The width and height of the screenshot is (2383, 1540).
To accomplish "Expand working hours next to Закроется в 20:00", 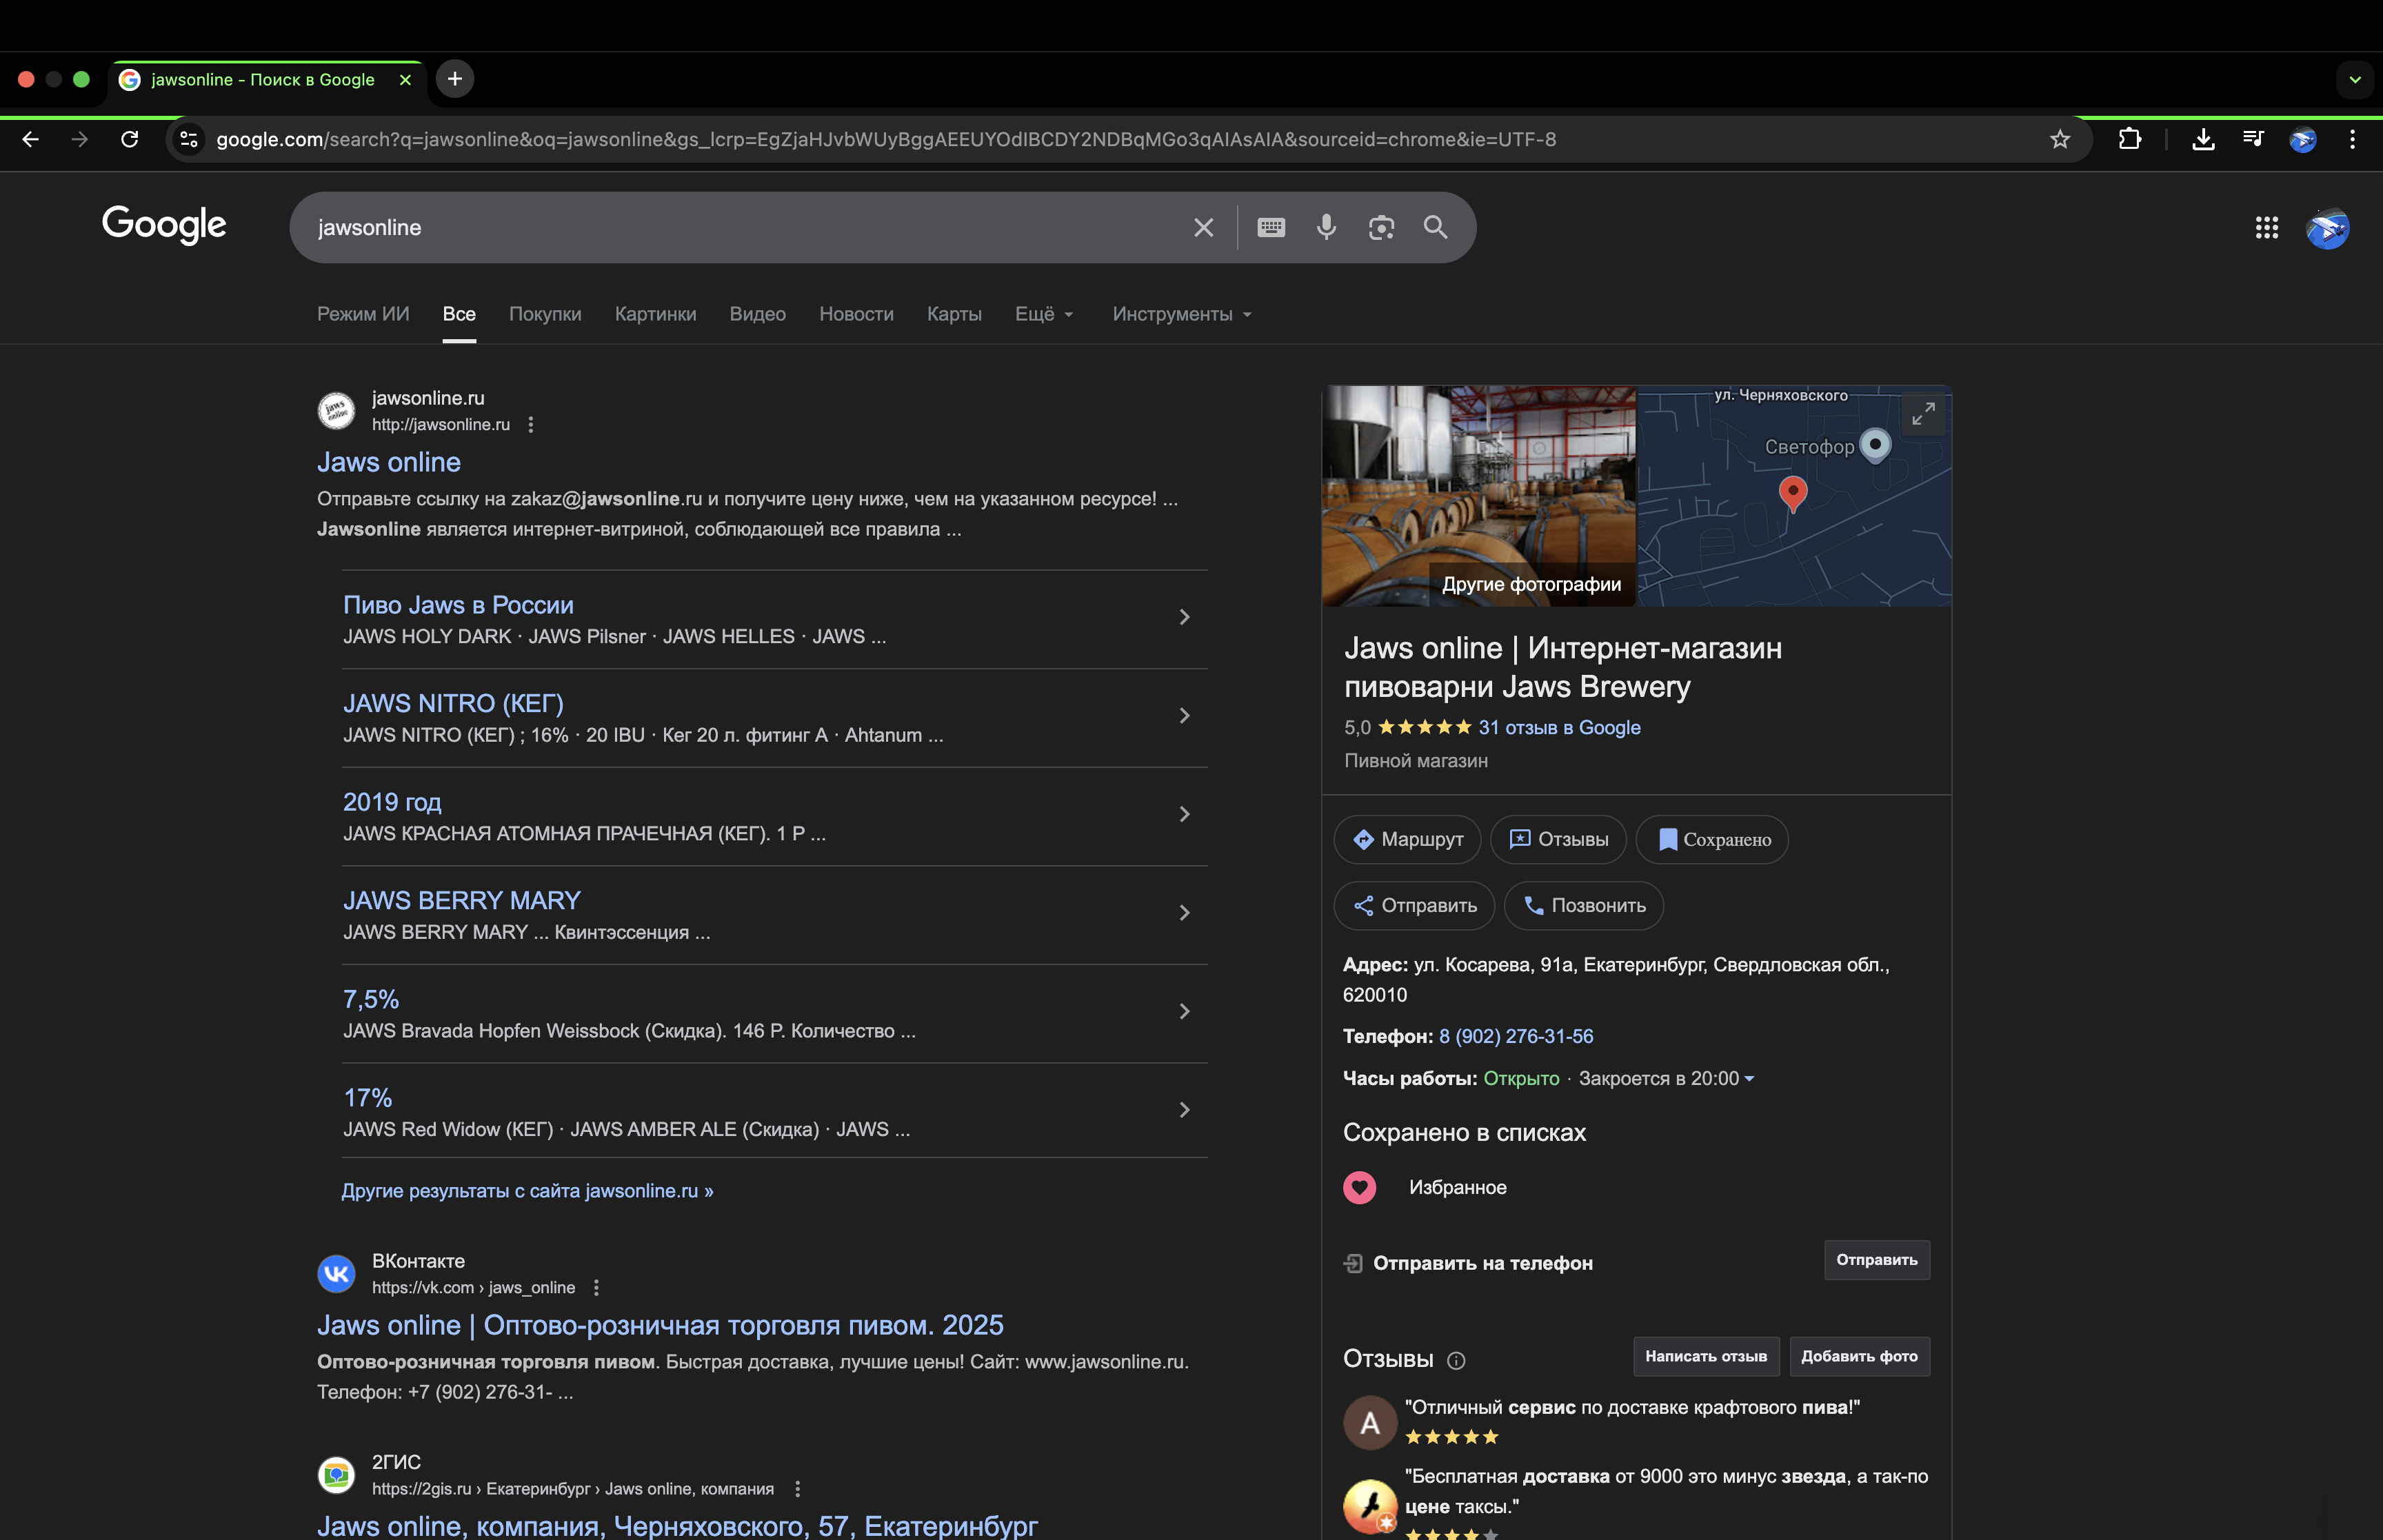I will (1749, 1078).
